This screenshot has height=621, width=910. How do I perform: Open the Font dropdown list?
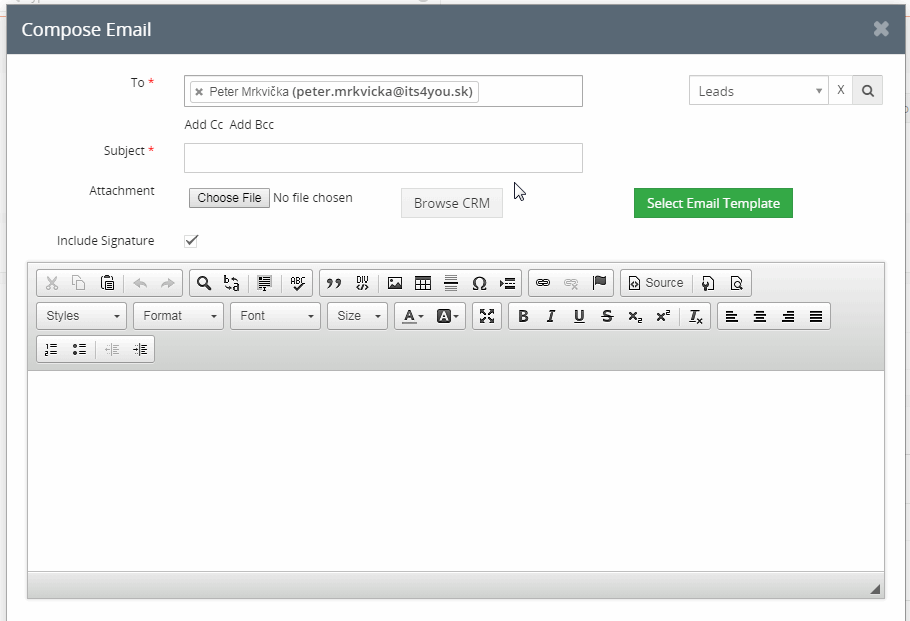tap(275, 316)
